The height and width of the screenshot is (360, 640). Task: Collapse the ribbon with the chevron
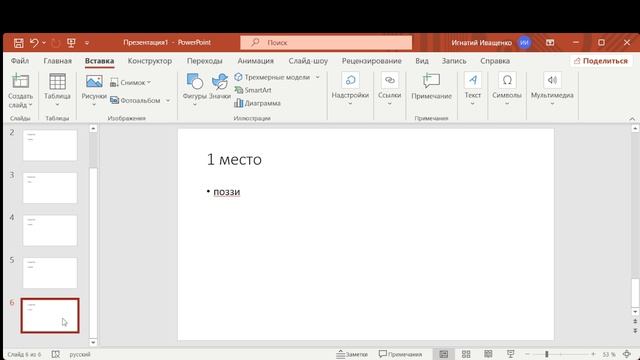click(632, 119)
